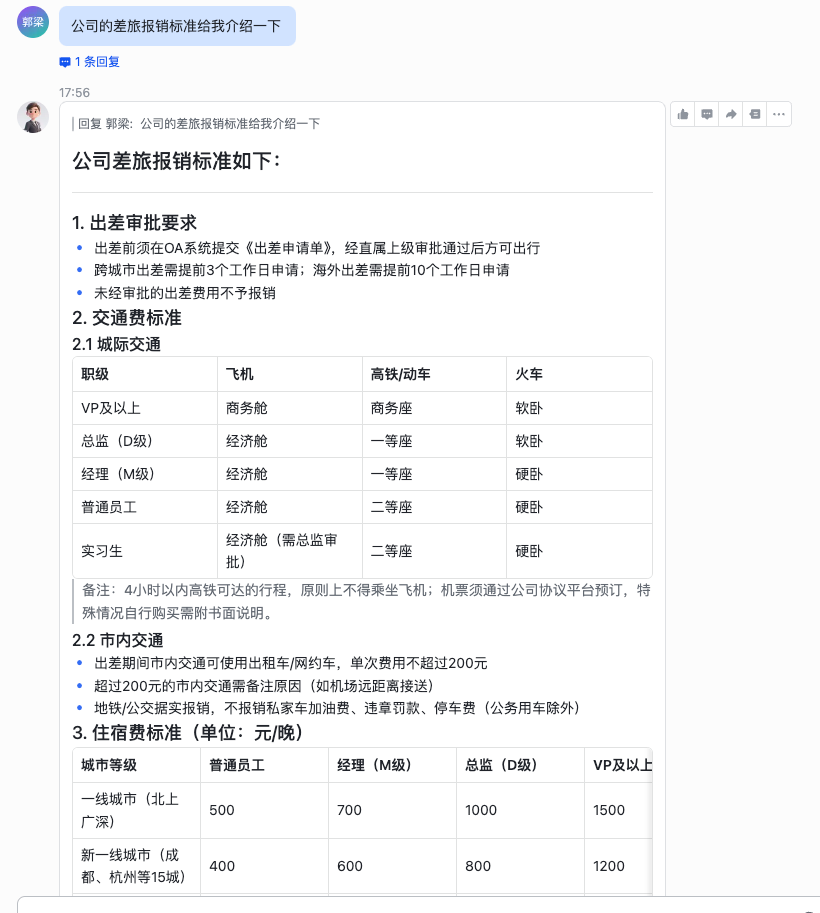Screen dimensions: 820x913
Task: Select the "总监（D级）" lodging table header
Action: [501, 765]
